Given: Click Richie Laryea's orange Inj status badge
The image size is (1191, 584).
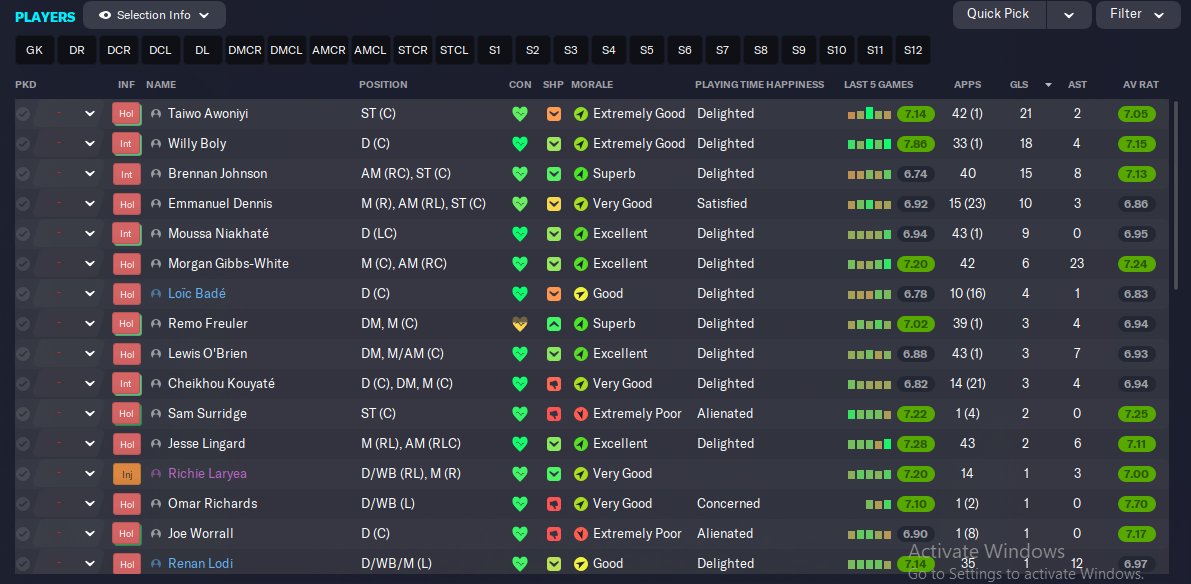Looking at the screenshot, I should click(127, 474).
